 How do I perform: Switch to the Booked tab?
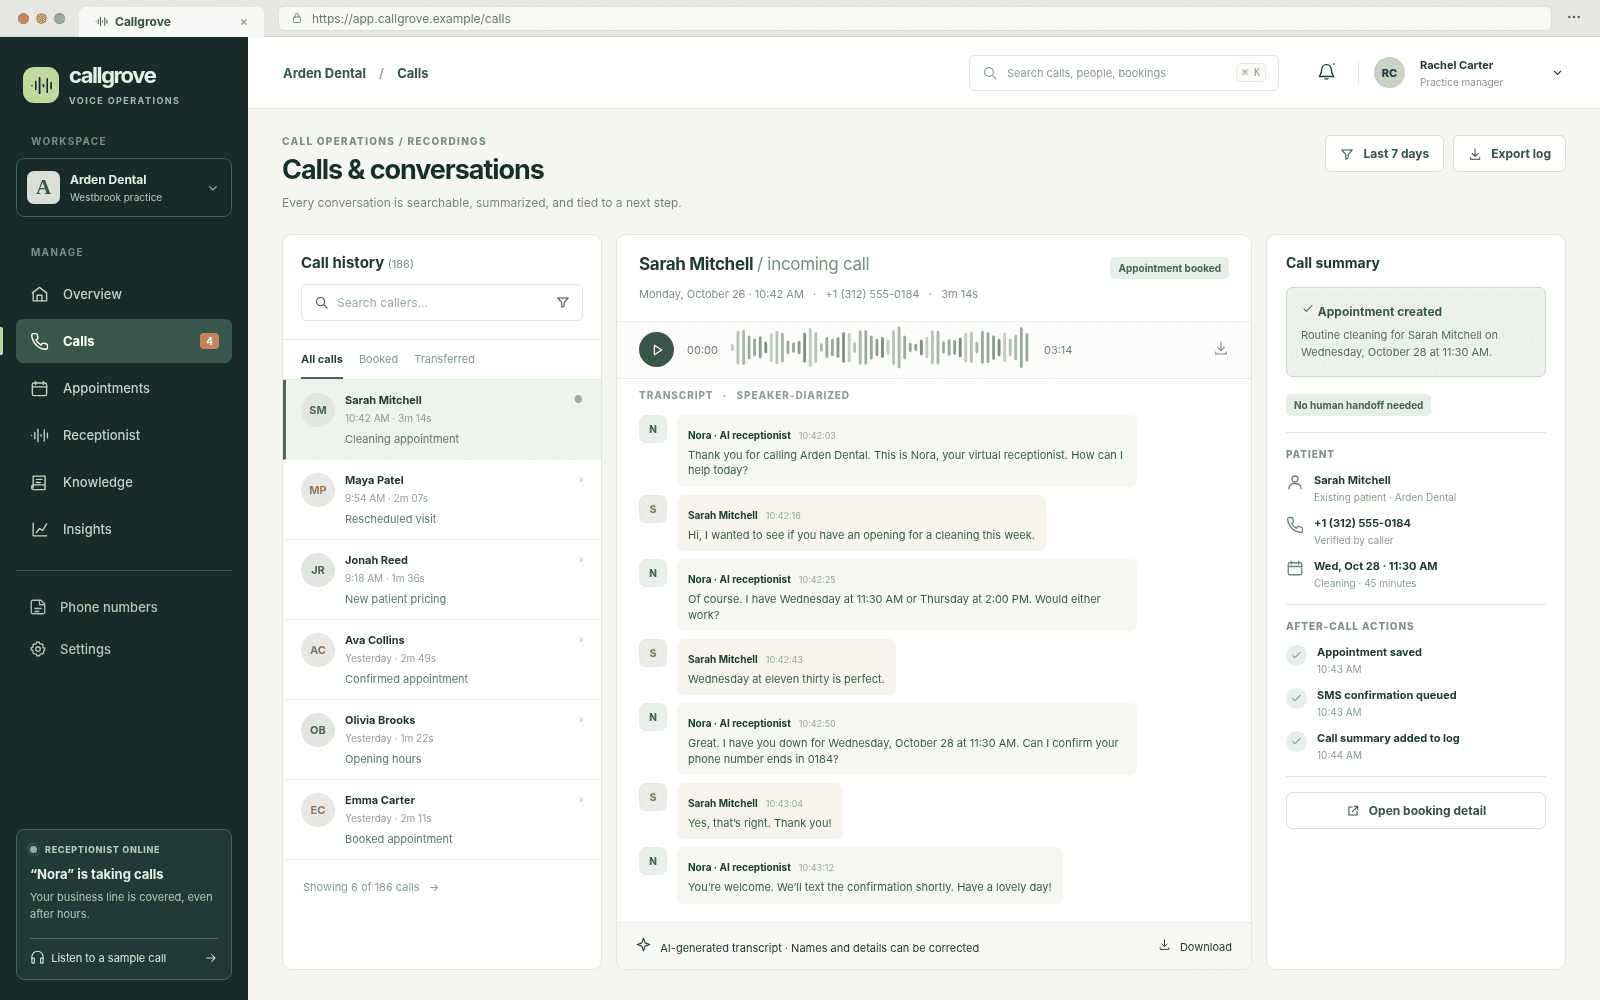tap(378, 359)
